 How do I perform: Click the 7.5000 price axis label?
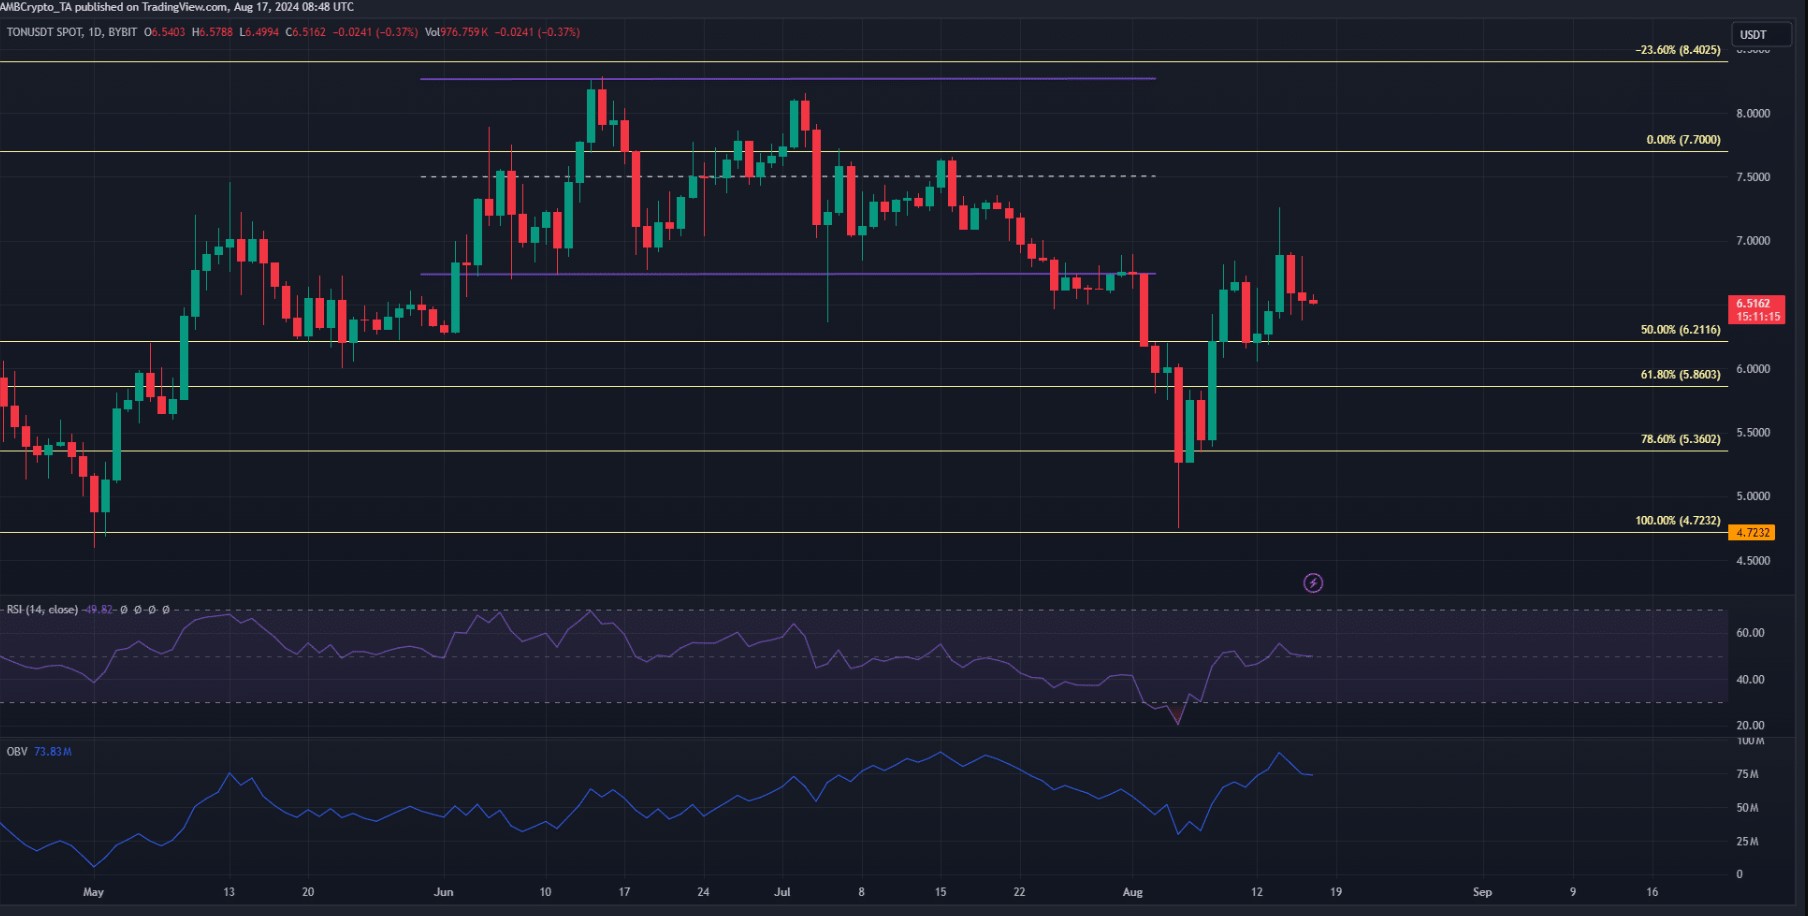click(x=1753, y=177)
